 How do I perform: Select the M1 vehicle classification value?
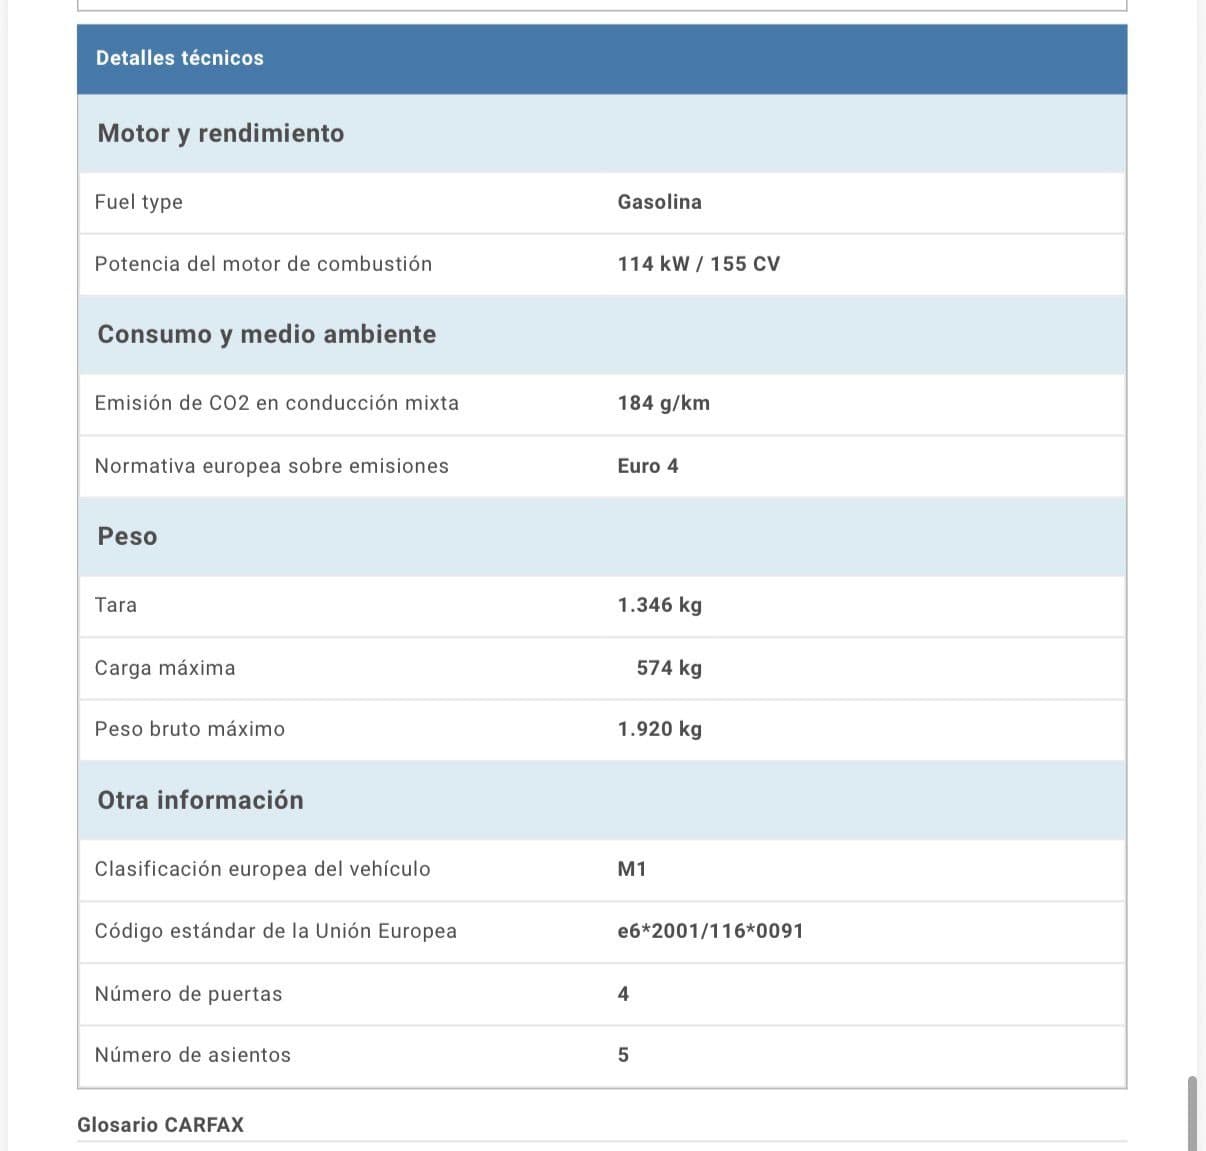tap(631, 869)
